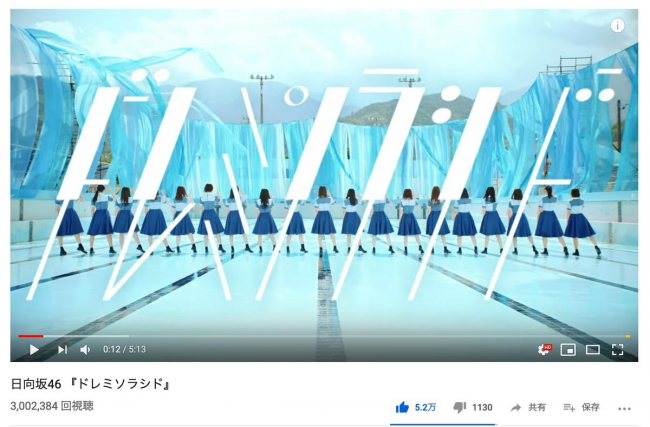Image resolution: width=650 pixels, height=427 pixels.
Task: Seek along the video progress bar
Action: (324, 336)
